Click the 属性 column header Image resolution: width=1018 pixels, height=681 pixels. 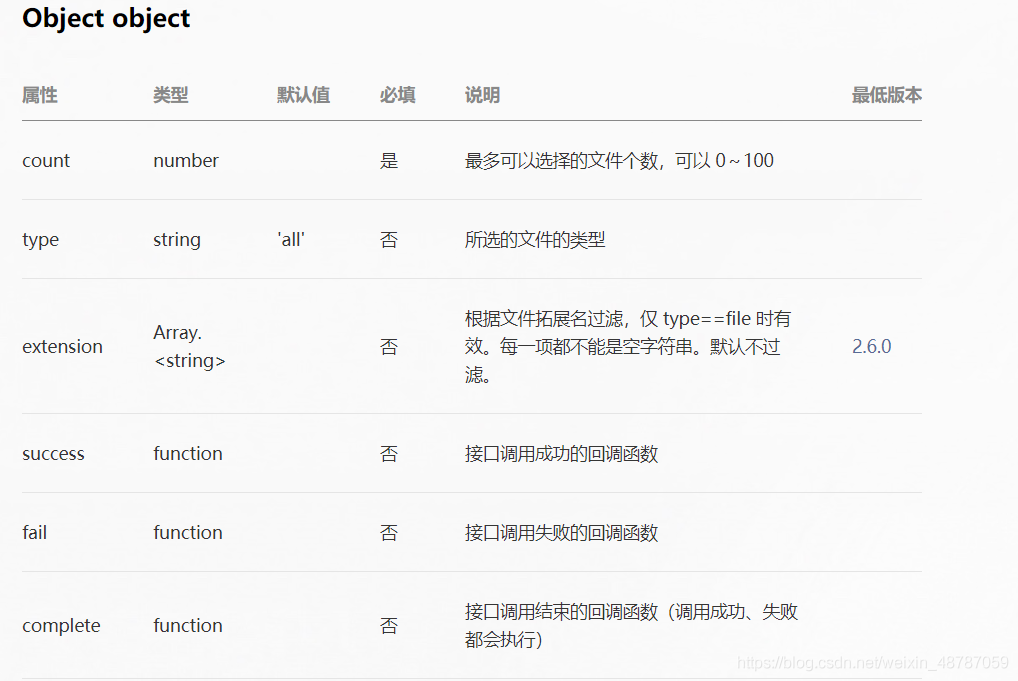point(40,95)
